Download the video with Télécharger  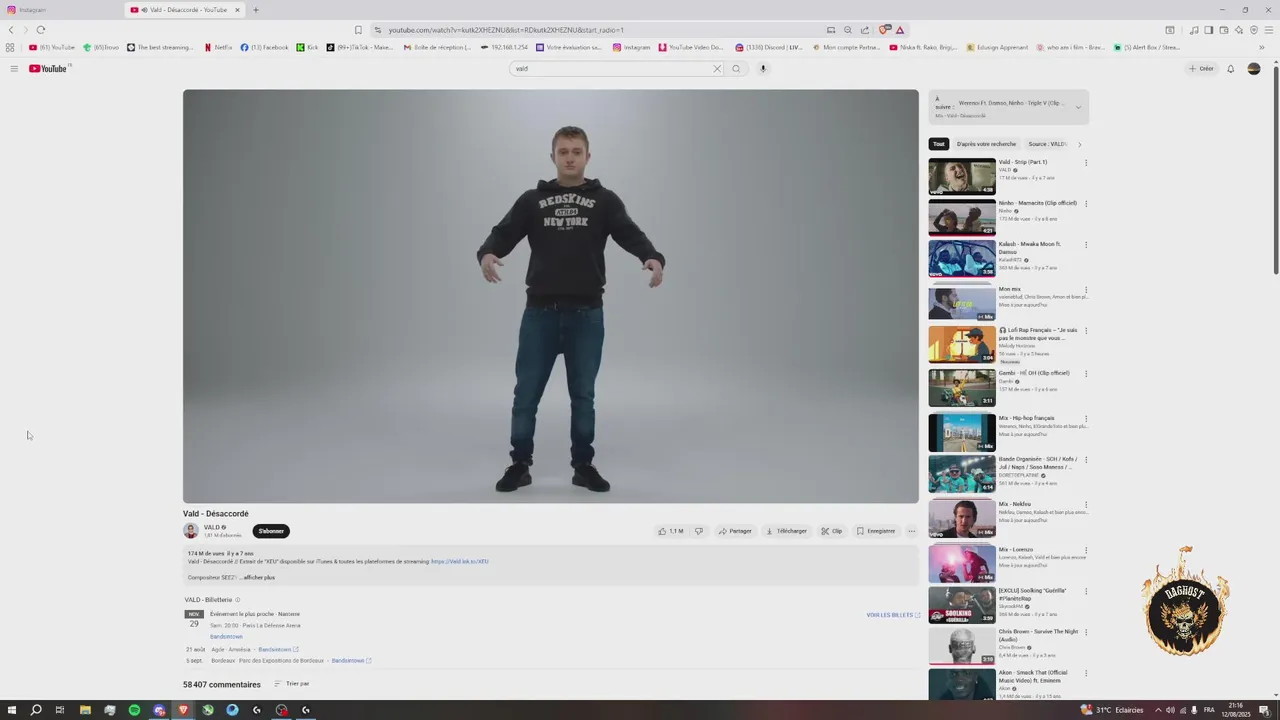click(787, 531)
